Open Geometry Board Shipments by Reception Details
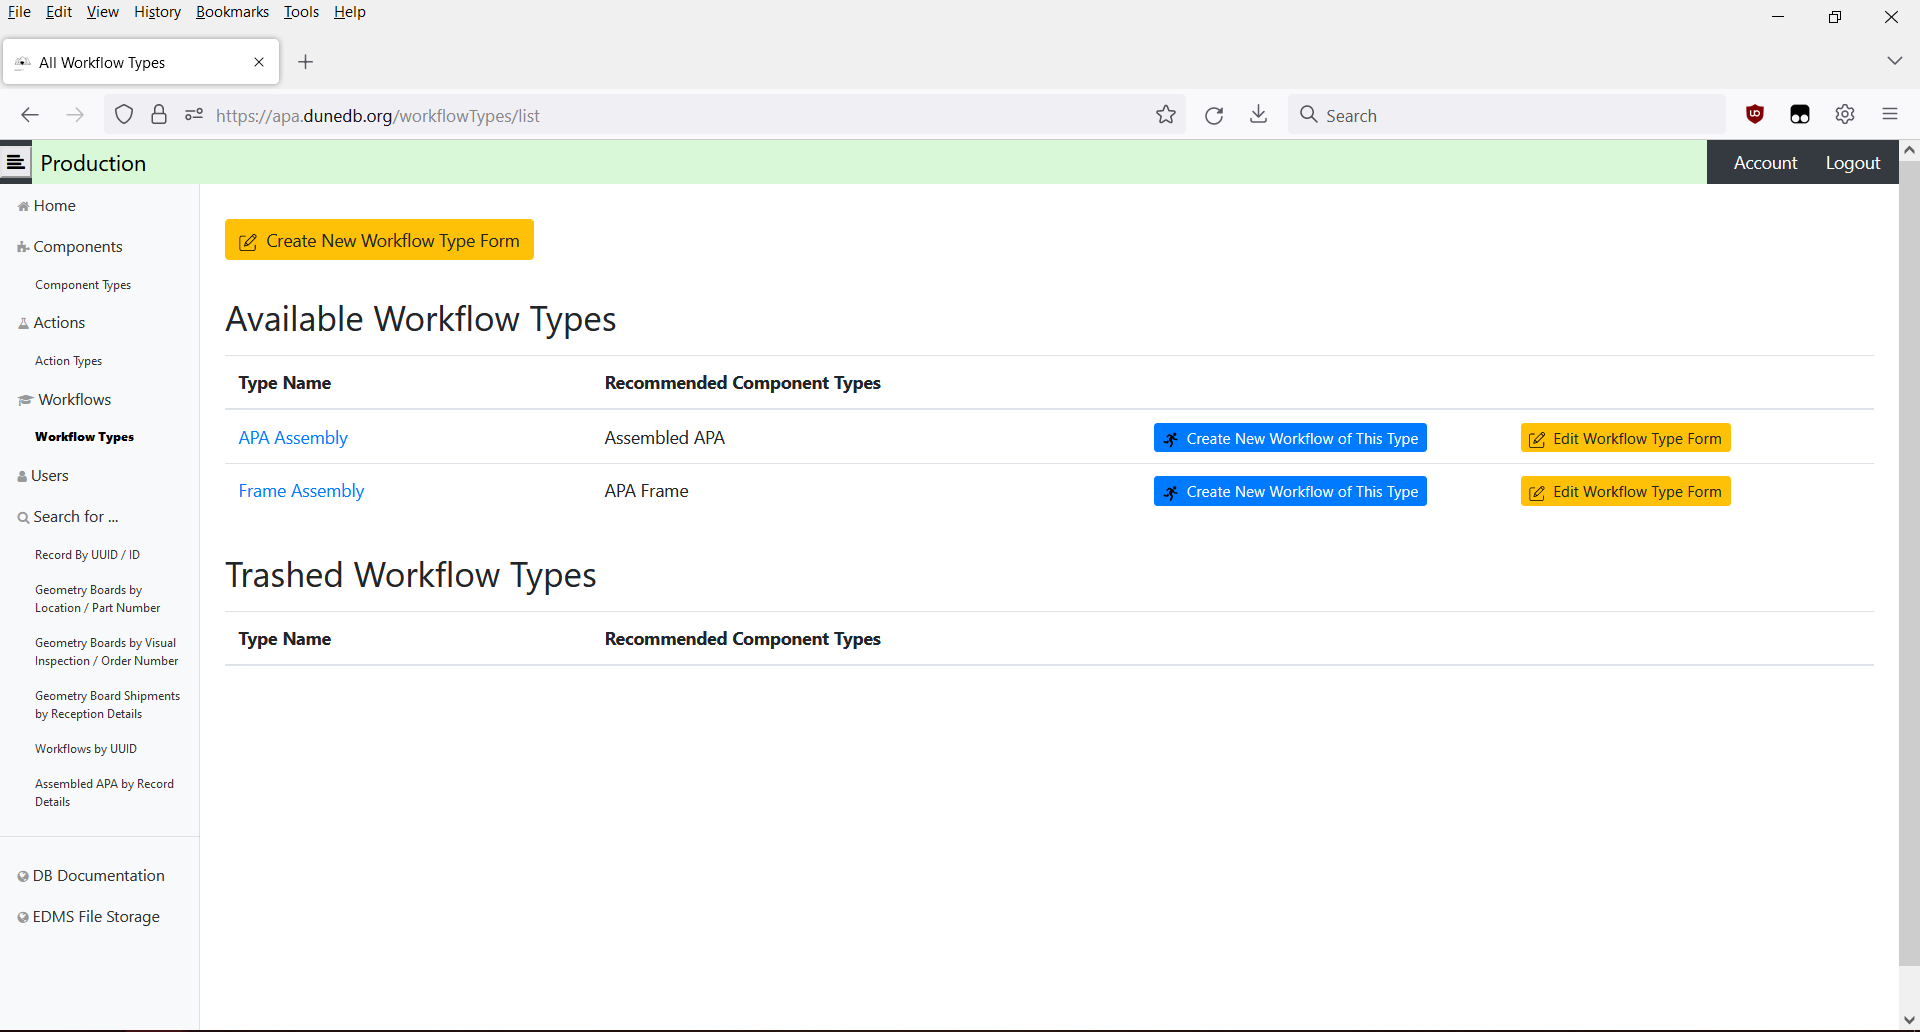1920x1032 pixels. click(x=107, y=705)
